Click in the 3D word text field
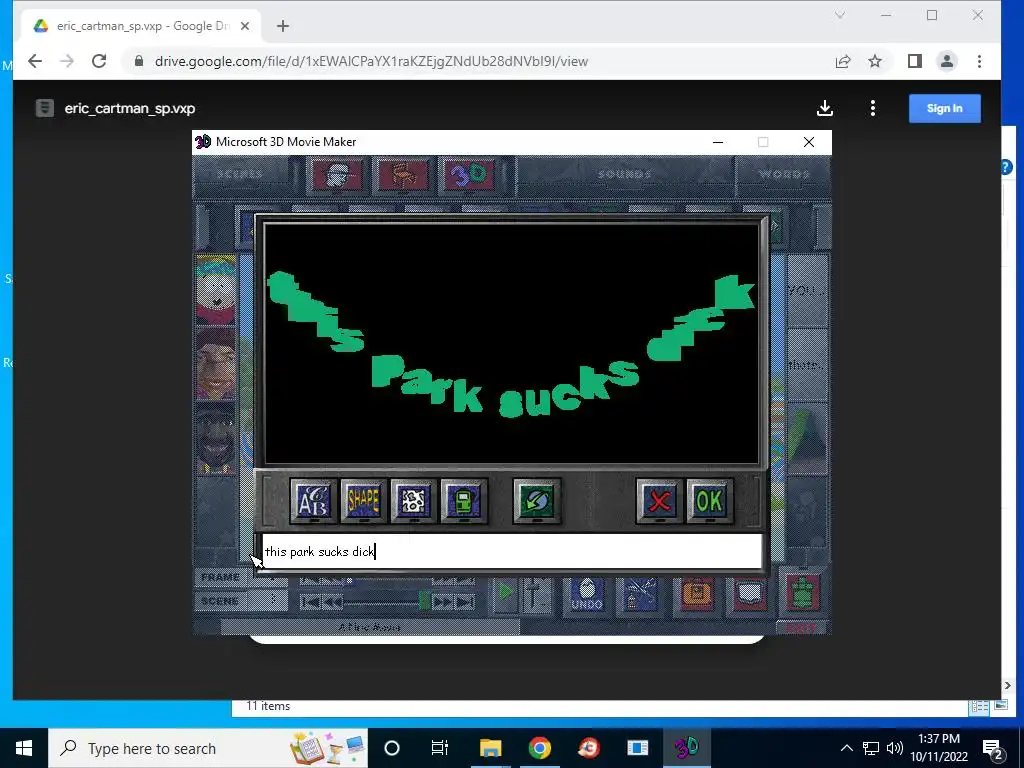This screenshot has height=768, width=1024. point(512,552)
